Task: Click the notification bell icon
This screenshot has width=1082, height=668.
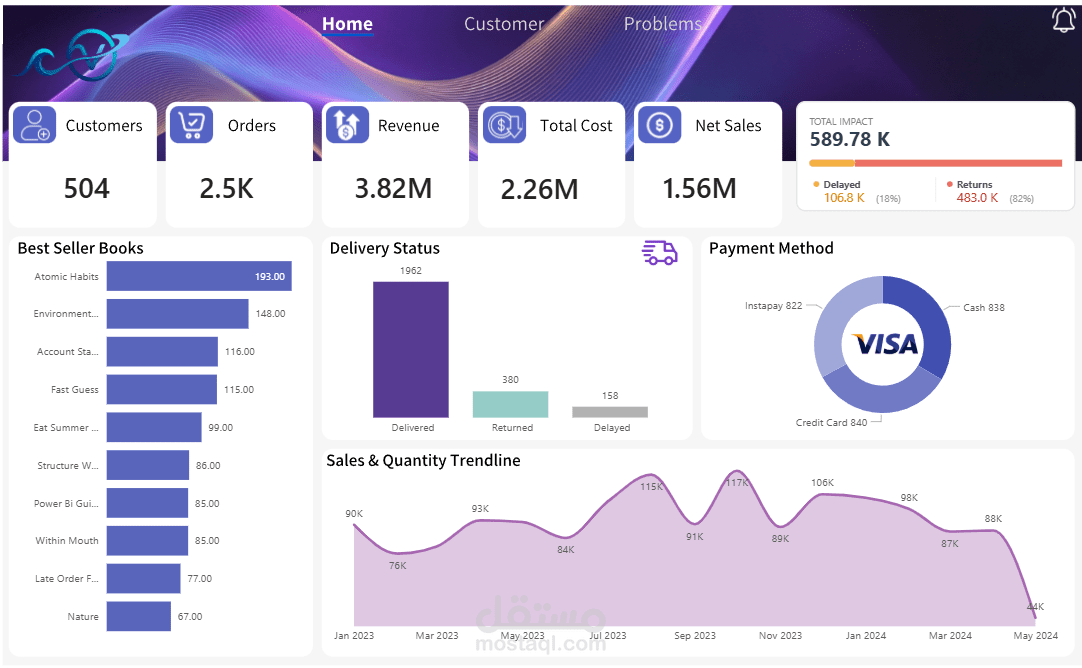Action: coord(1063,19)
